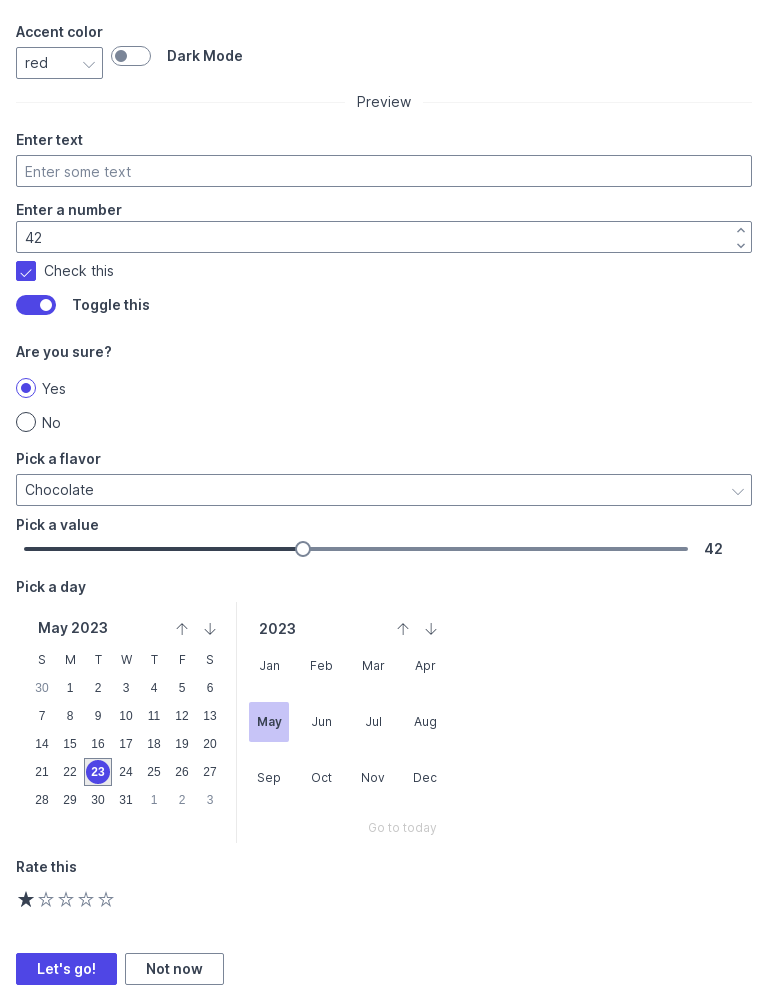Select Dec in the month picker
Image resolution: width=768 pixels, height=1001 pixels.
point(425,778)
